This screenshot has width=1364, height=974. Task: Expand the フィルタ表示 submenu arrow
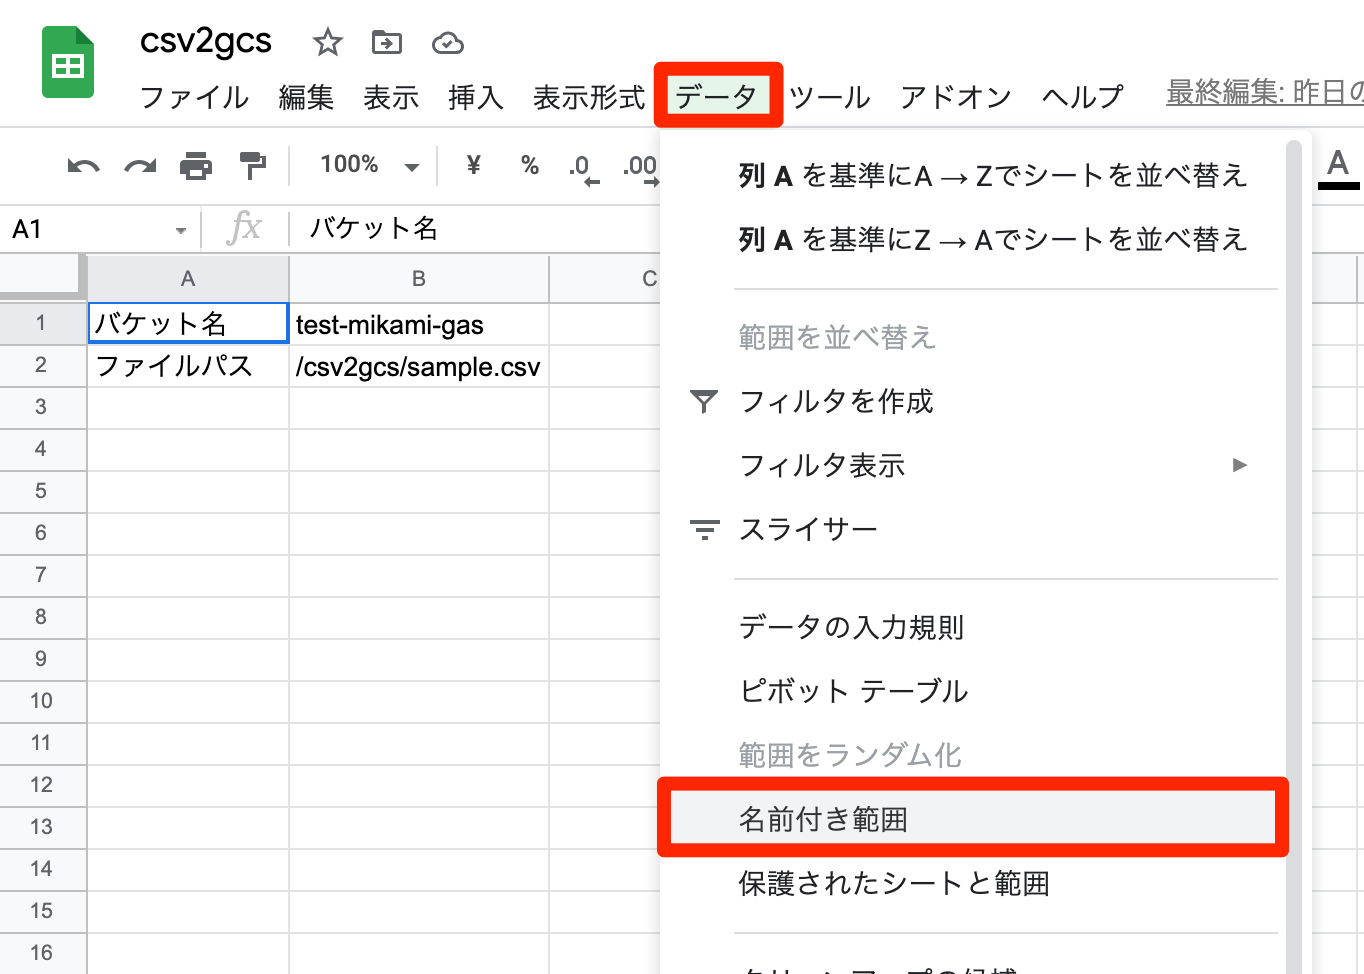1240,465
